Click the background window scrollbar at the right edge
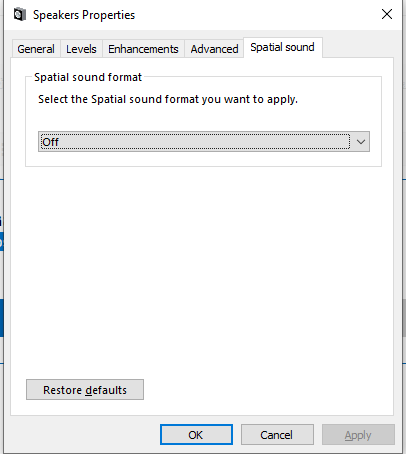This screenshot has height=454, width=406. click(404, 317)
